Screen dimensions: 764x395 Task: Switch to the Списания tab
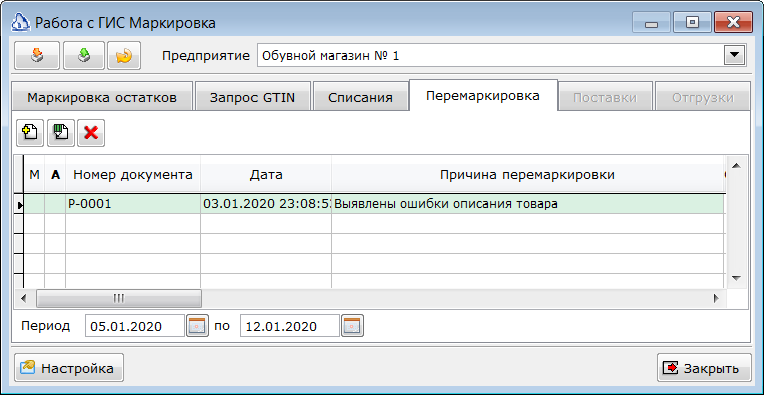coord(360,97)
